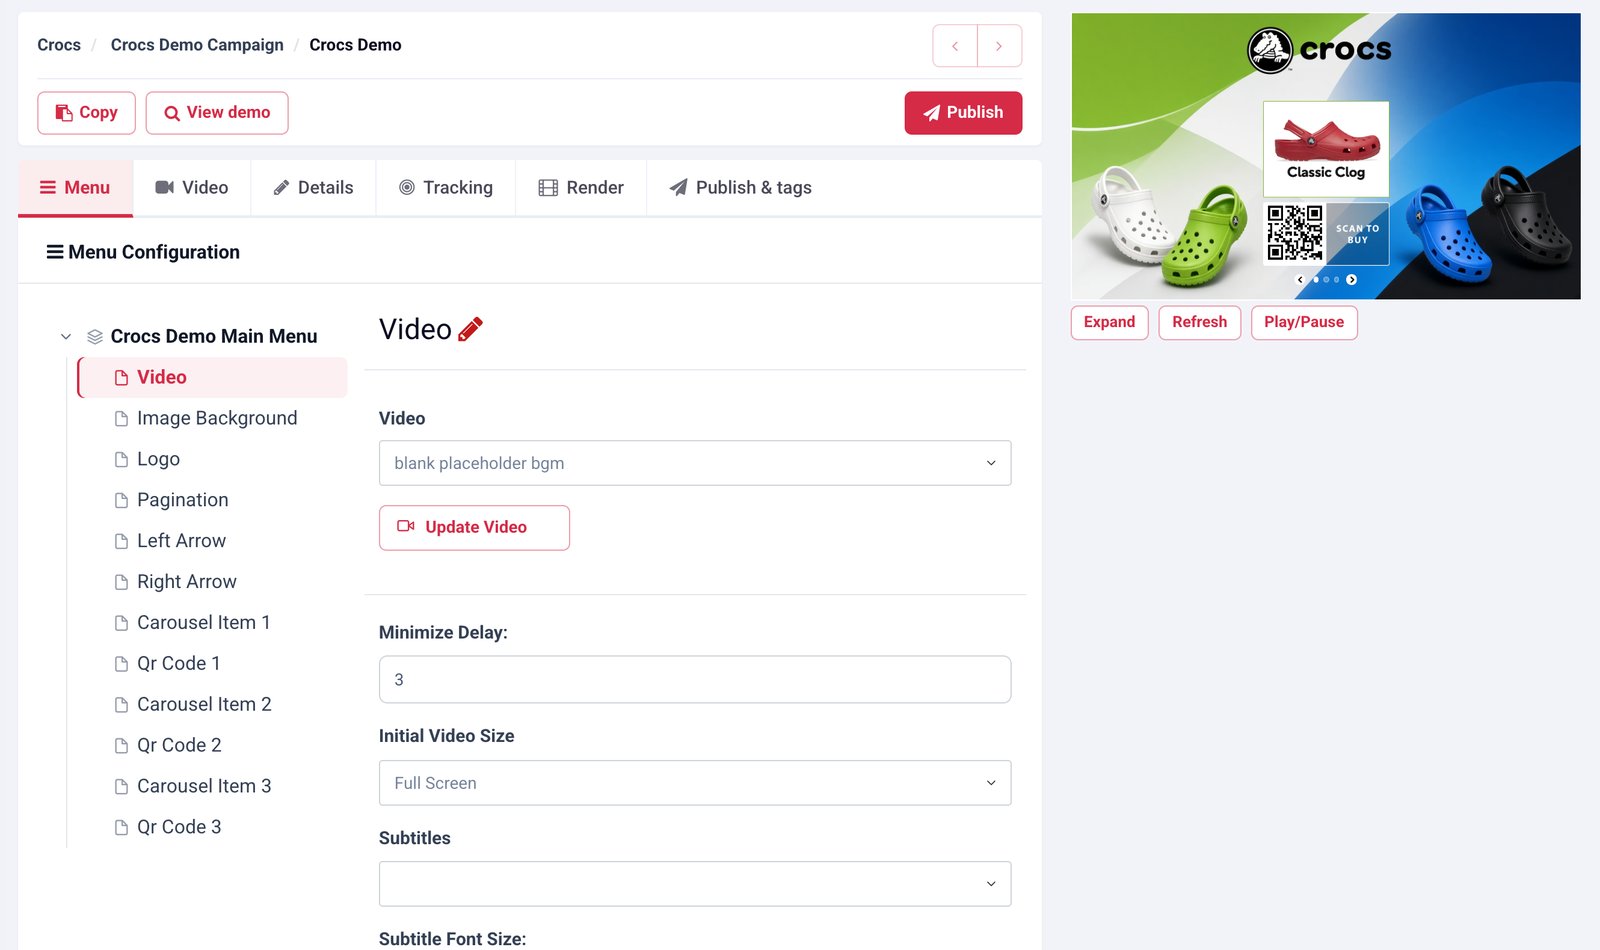Click the Expand preview button
This screenshot has height=950, width=1600.
[1109, 322]
